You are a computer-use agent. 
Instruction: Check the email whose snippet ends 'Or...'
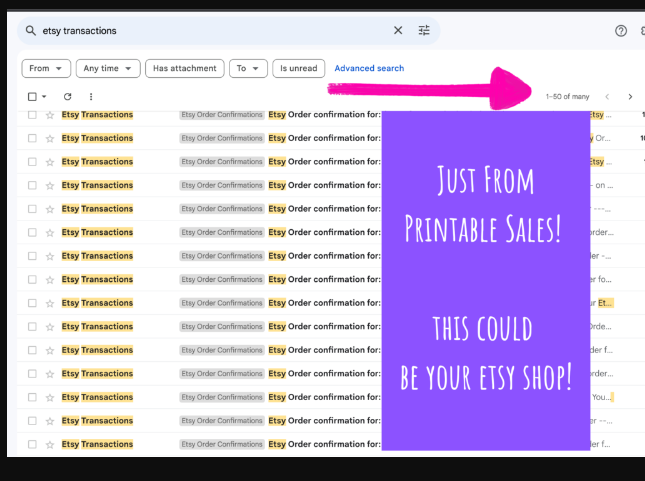(32, 138)
